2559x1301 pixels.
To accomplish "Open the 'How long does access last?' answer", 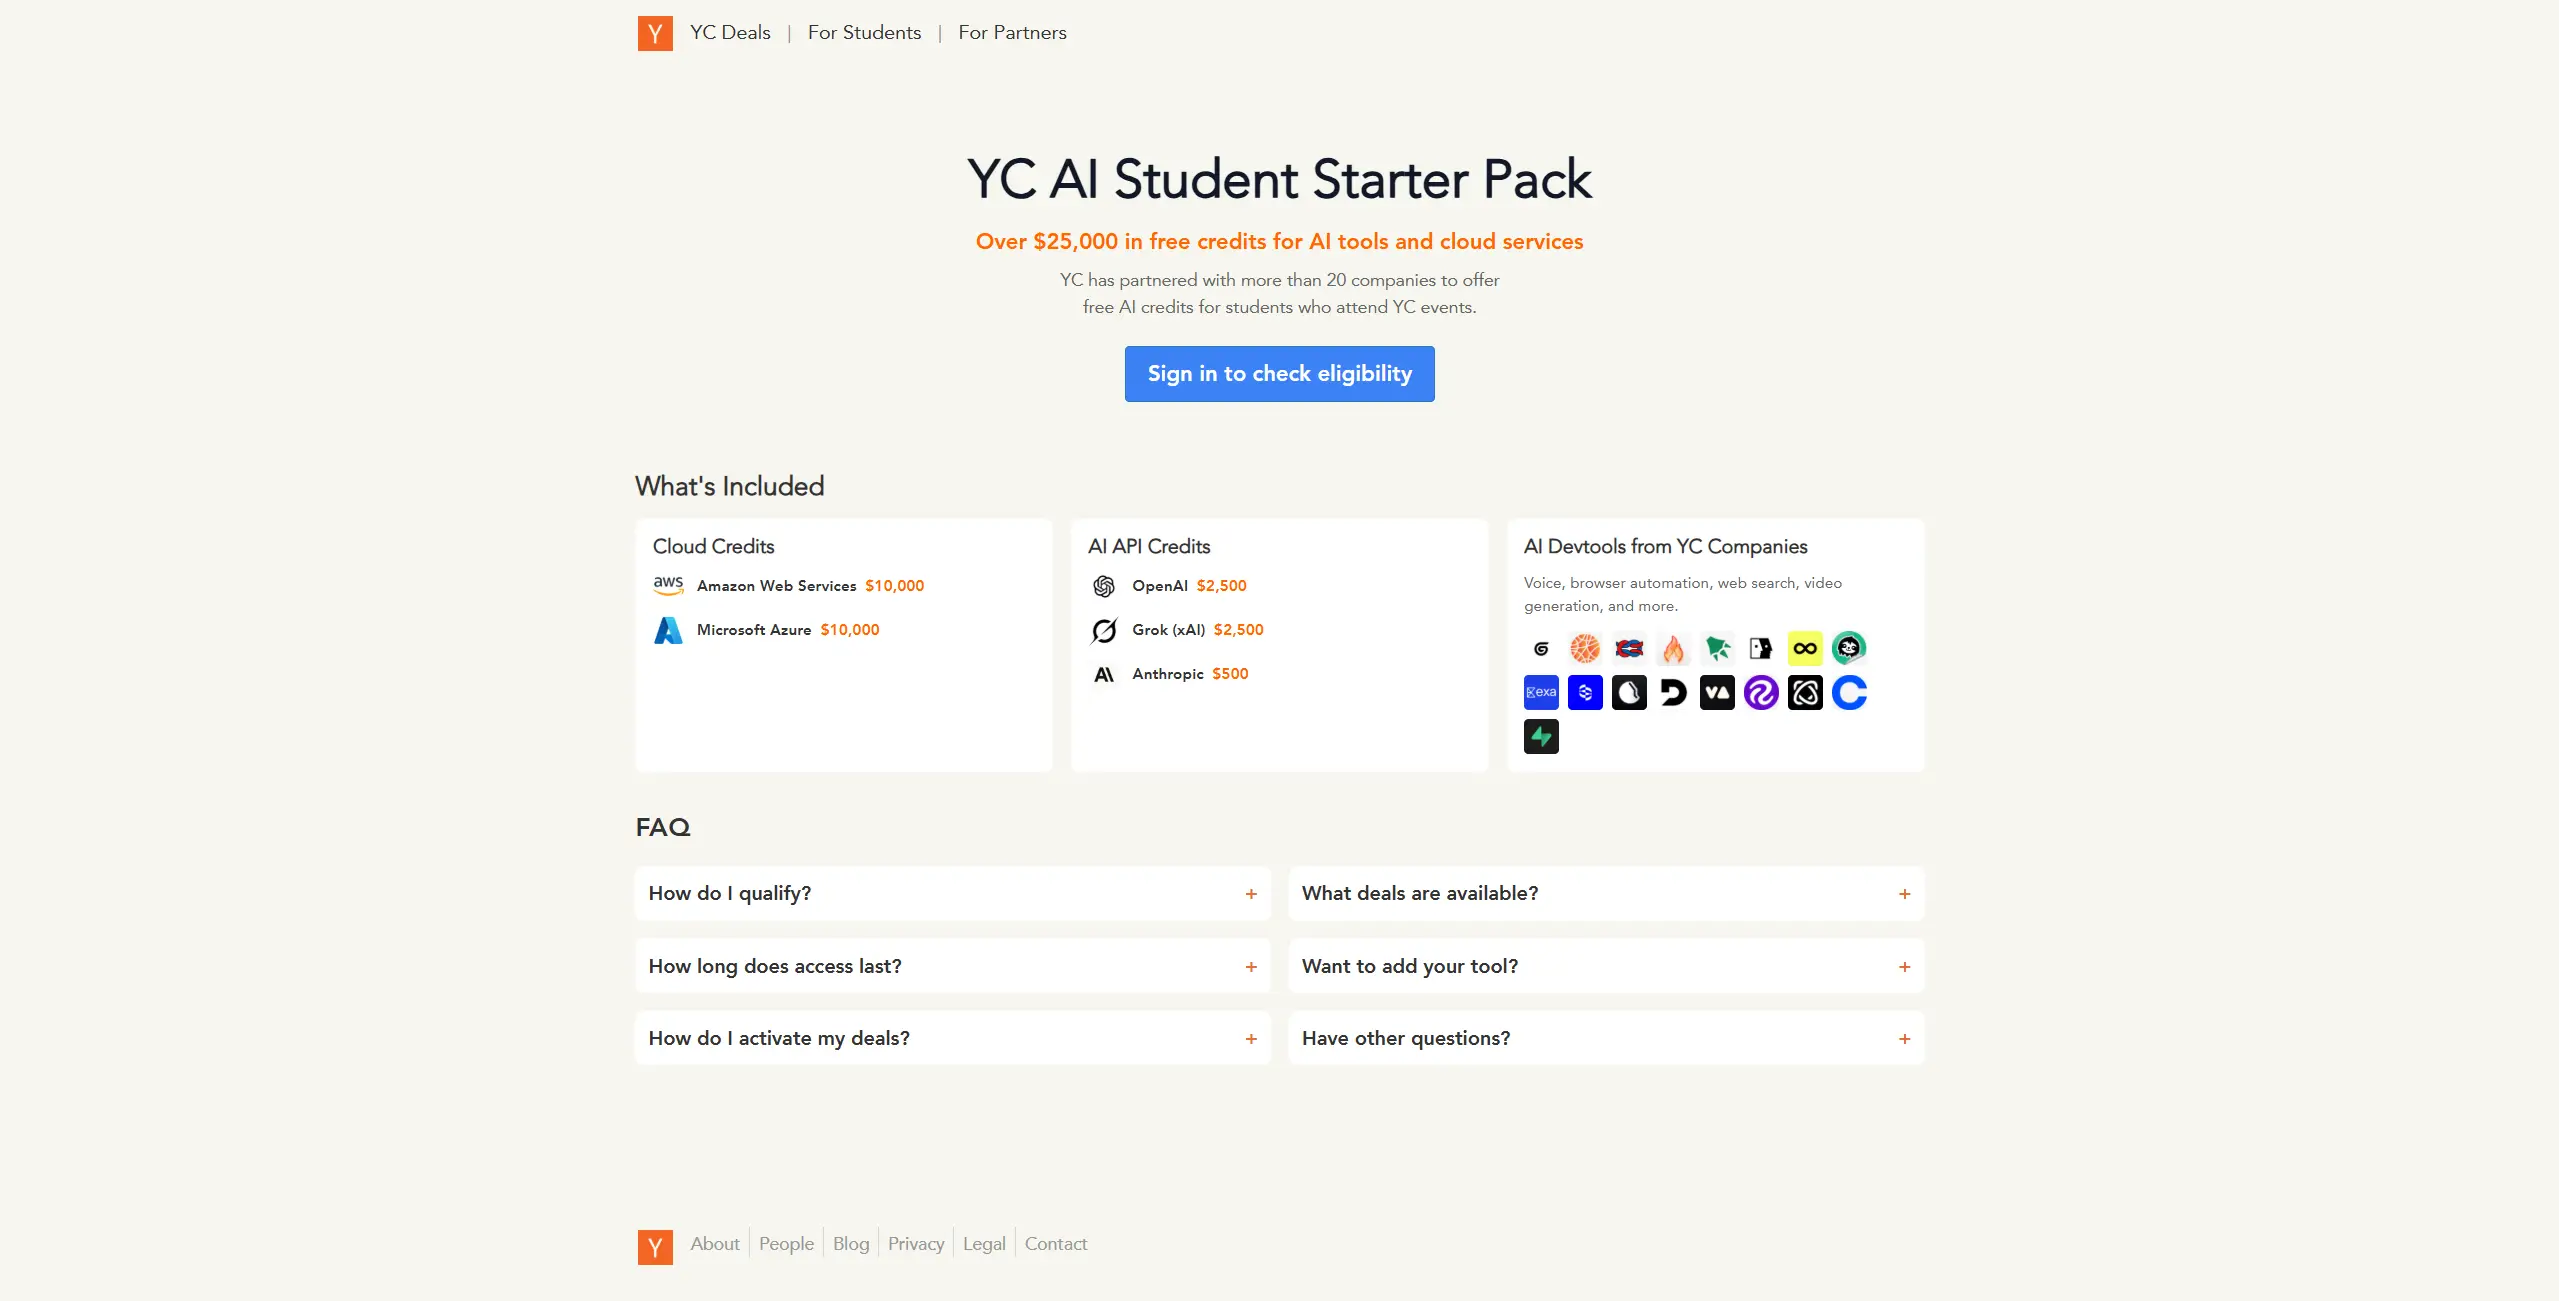I will coord(951,965).
